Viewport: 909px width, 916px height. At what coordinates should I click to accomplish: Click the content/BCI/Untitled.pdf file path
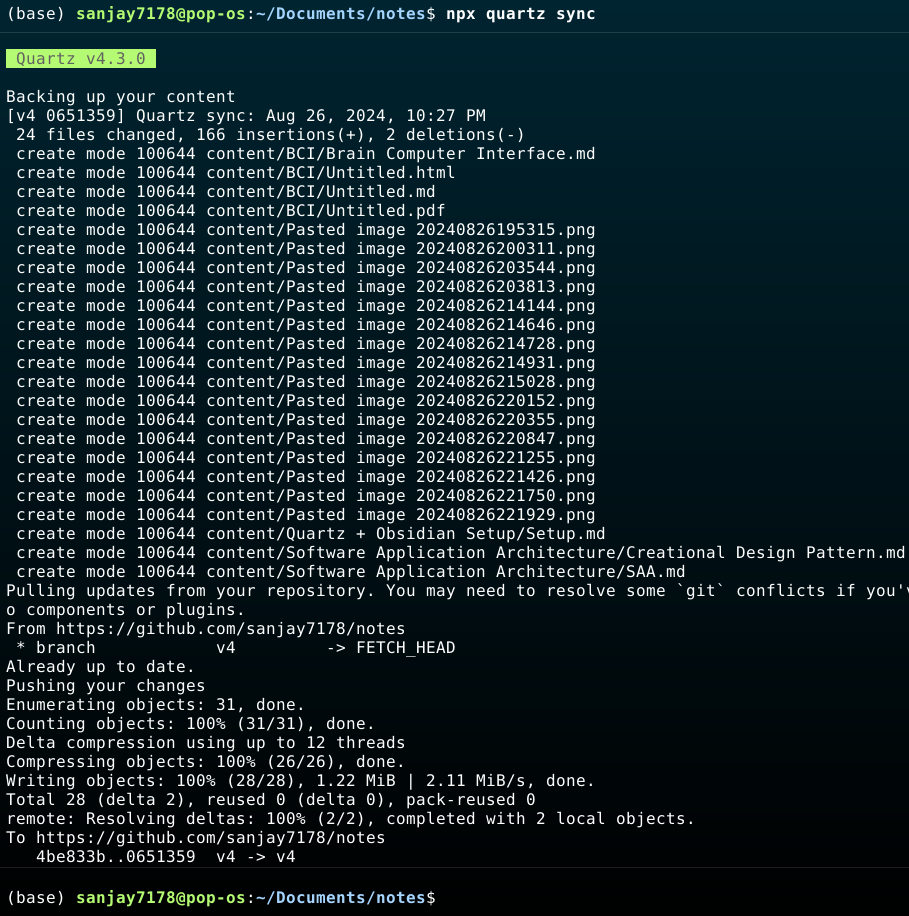325,211
